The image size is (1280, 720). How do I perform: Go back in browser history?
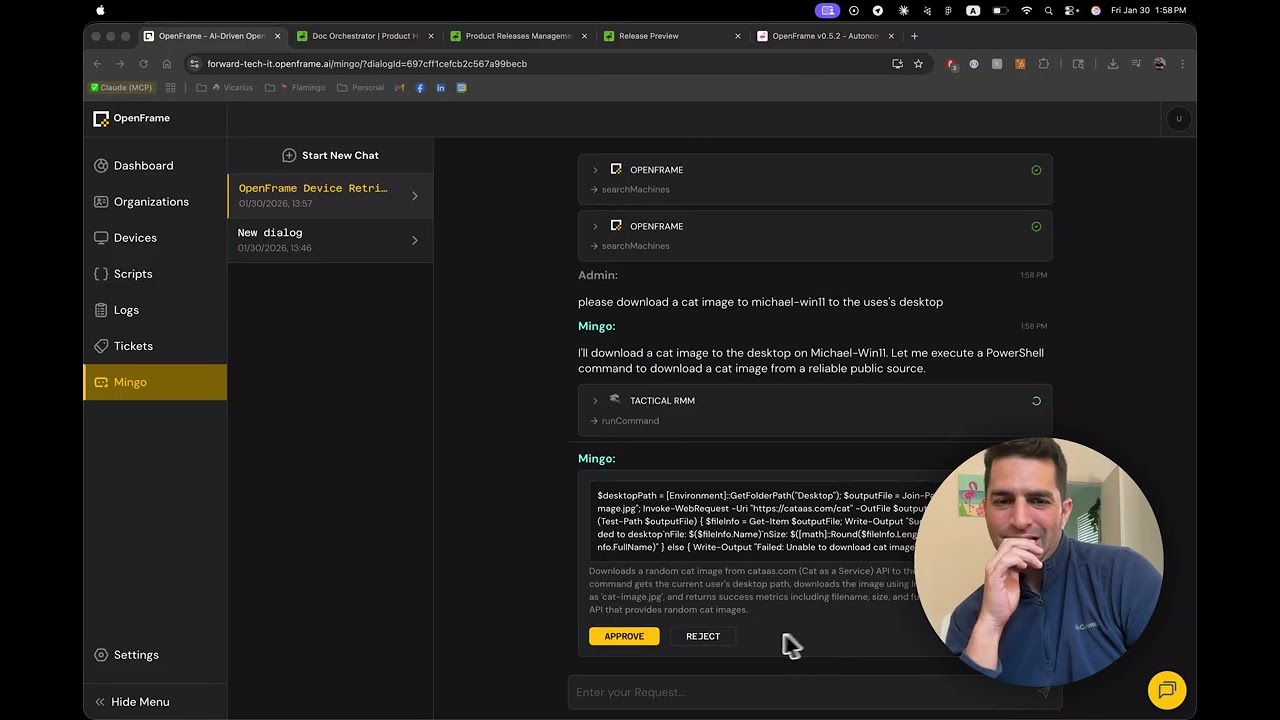[x=98, y=64]
